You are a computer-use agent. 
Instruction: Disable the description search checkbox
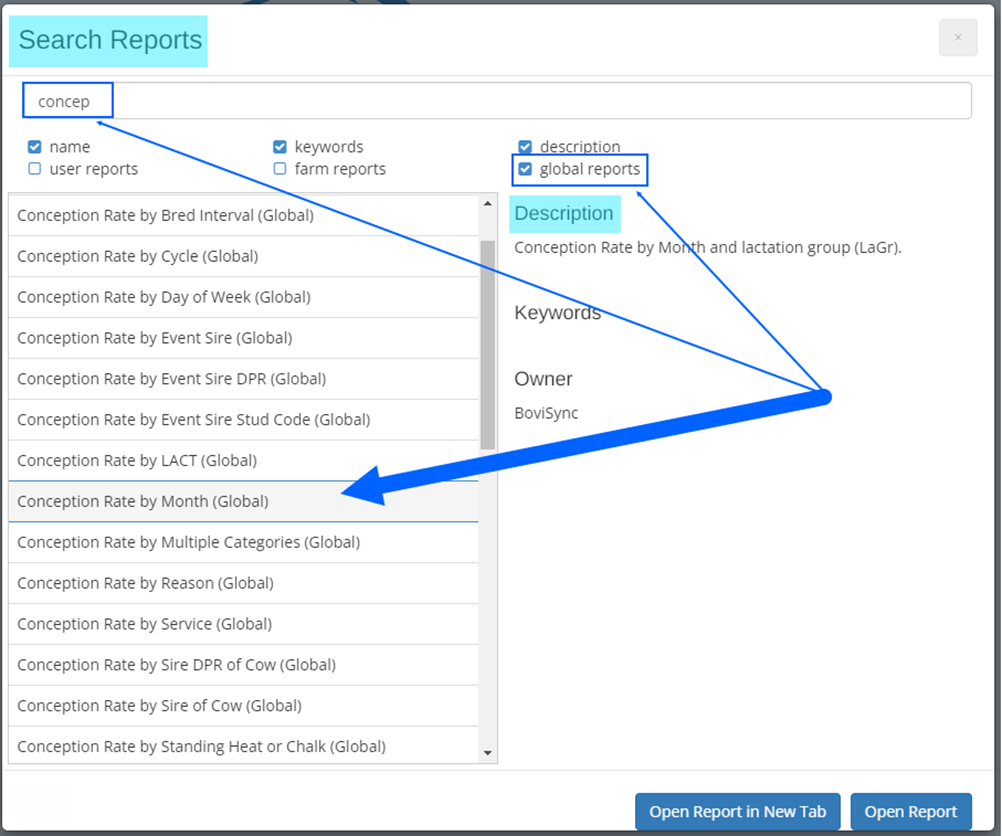[526, 146]
